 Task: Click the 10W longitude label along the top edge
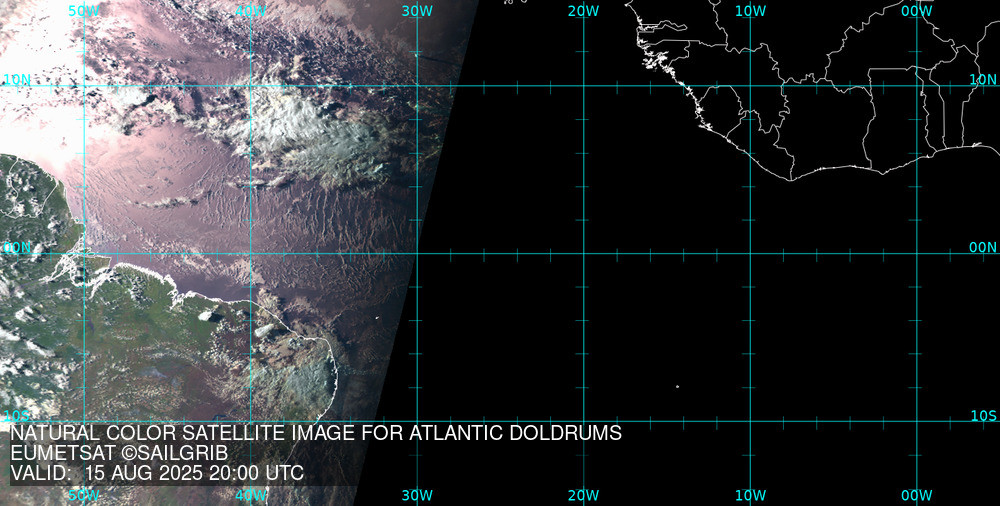click(751, 11)
